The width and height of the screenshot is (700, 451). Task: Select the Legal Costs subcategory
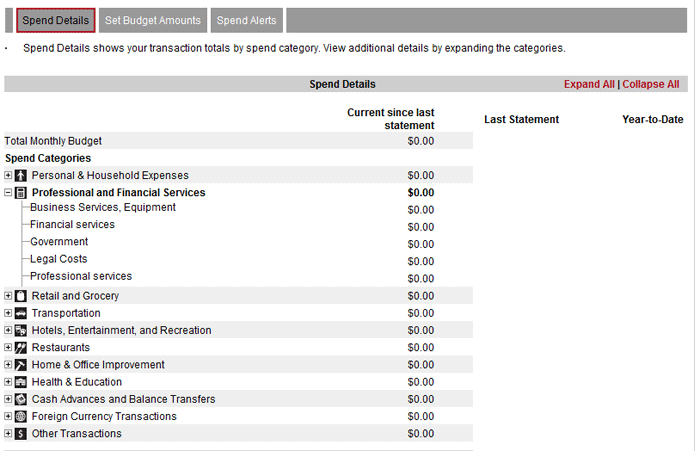tap(58, 259)
